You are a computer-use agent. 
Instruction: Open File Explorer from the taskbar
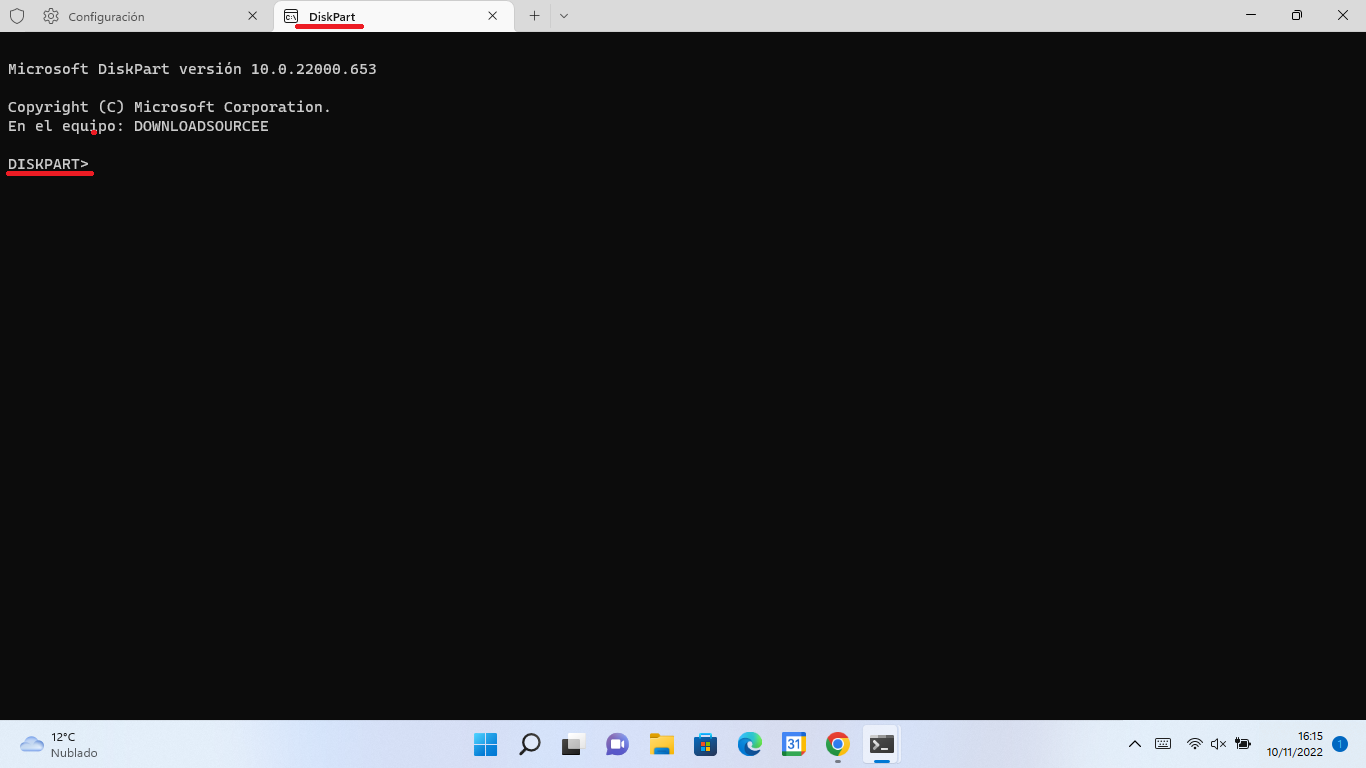[661, 744]
